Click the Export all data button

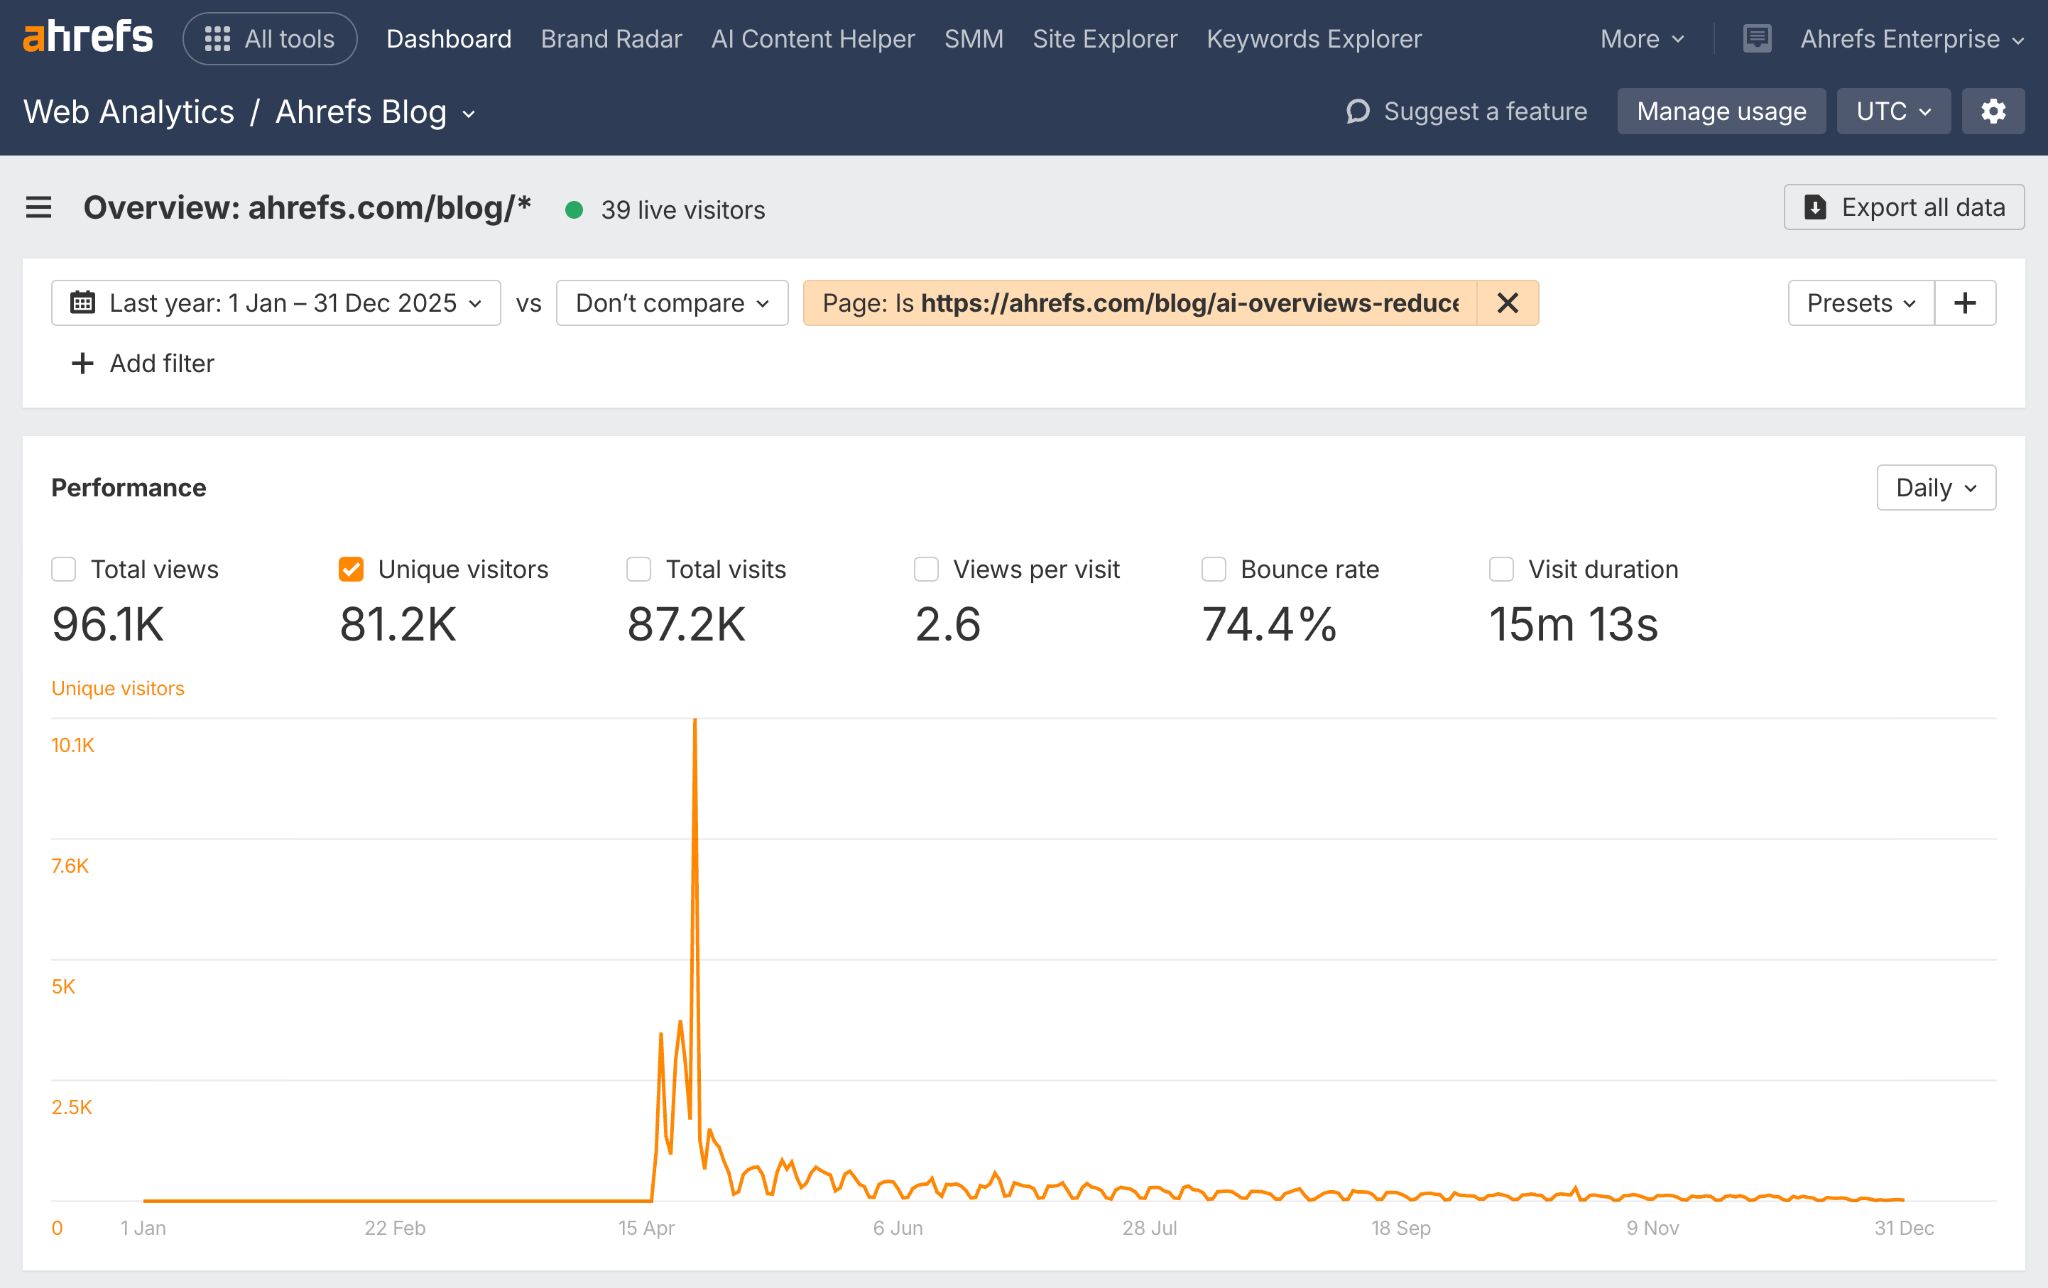(x=1903, y=207)
